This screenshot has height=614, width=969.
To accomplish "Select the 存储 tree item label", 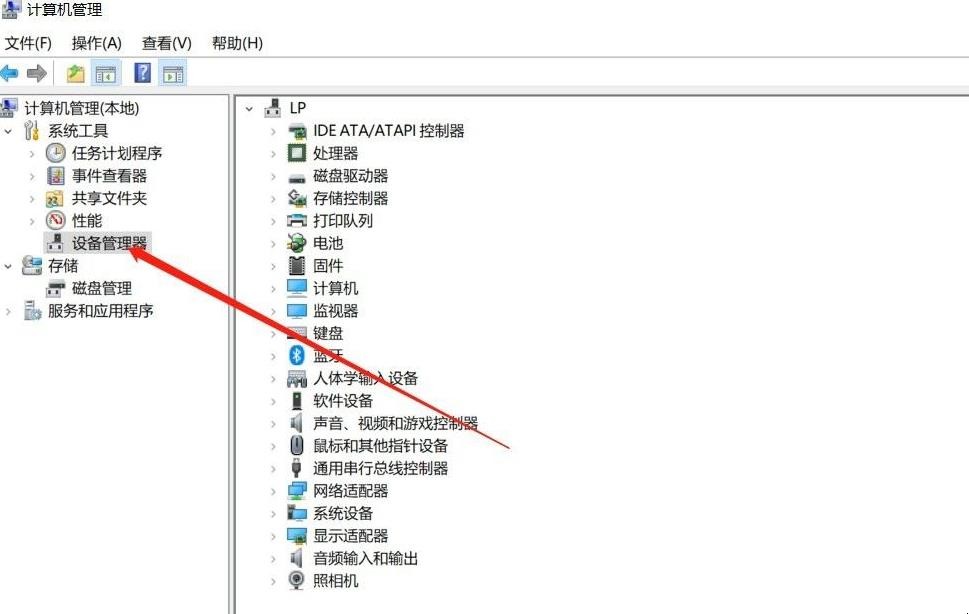I will point(63,266).
